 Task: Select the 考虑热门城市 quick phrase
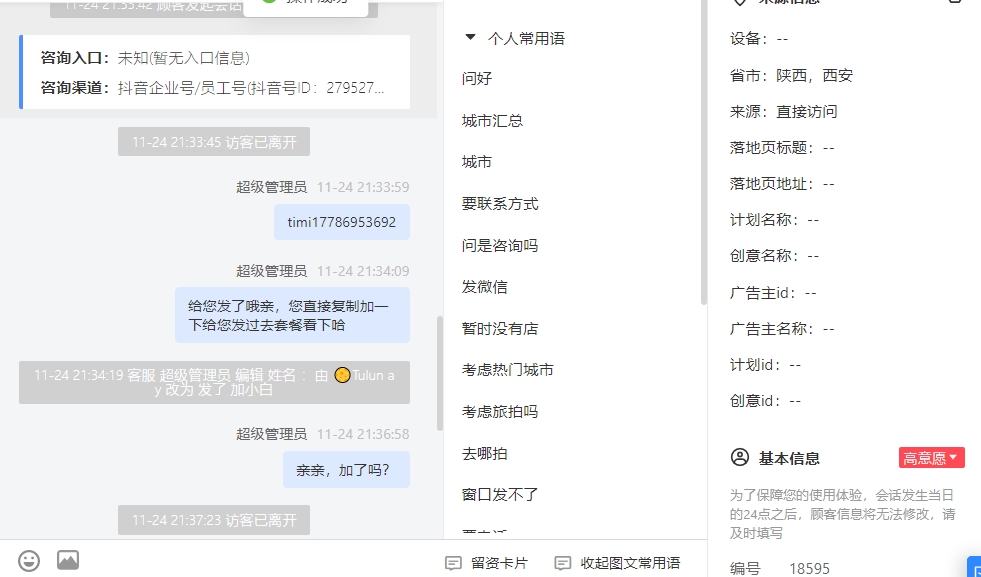507,370
